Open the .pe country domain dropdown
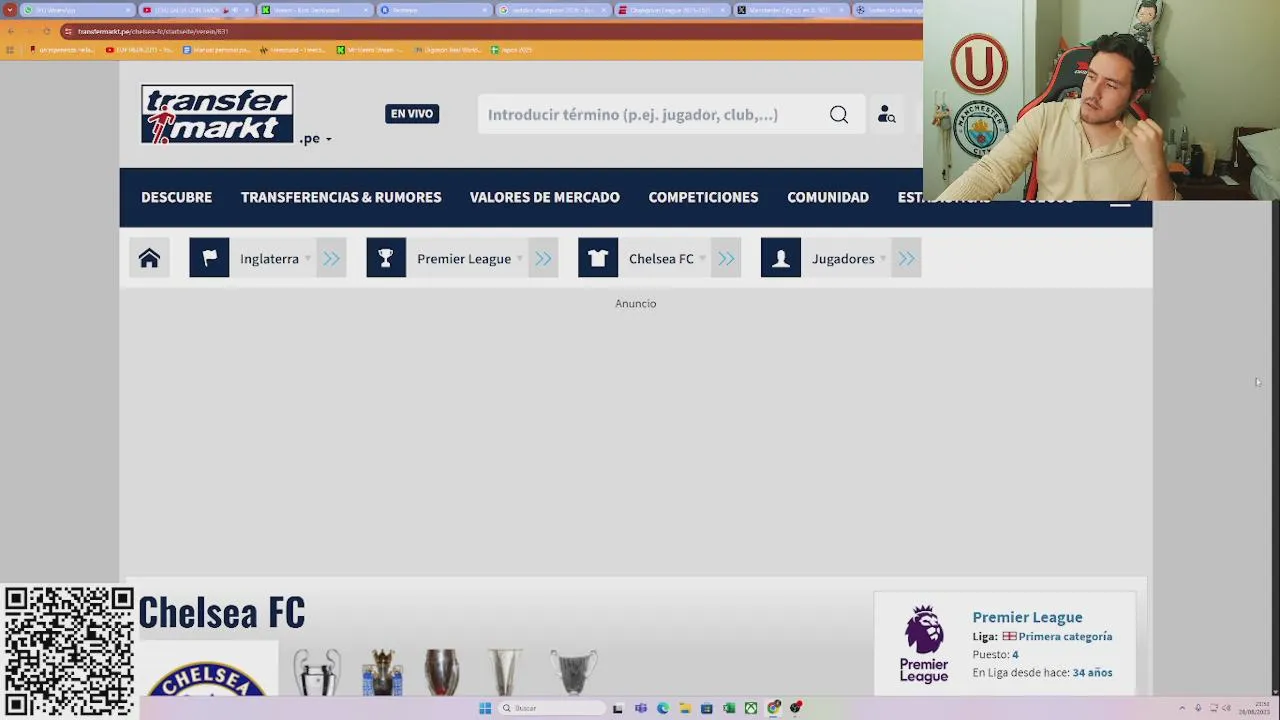 316,139
